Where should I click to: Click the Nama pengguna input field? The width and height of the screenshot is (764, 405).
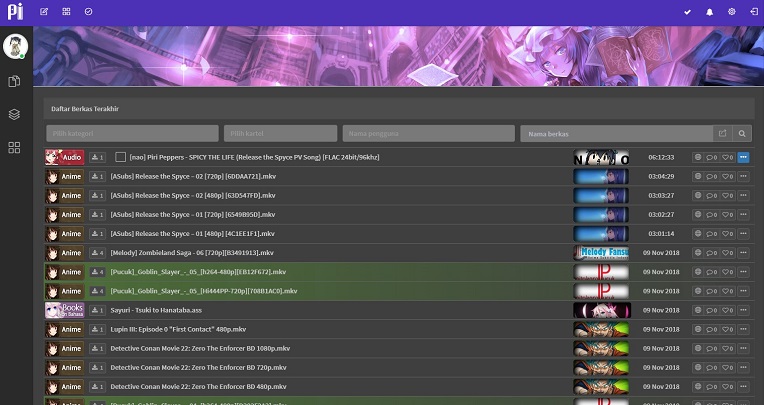[x=429, y=134]
